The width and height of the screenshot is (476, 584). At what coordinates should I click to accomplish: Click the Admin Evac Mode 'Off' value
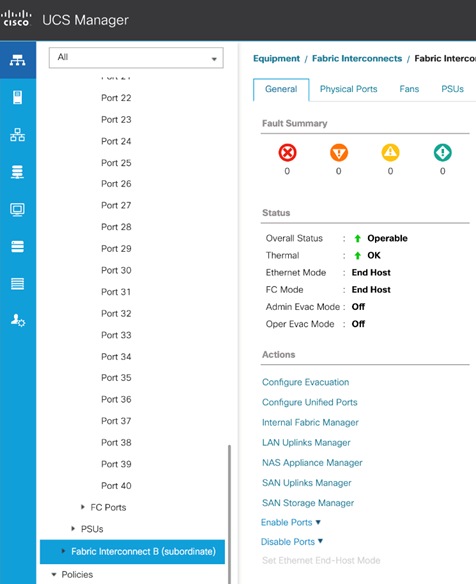(358, 307)
